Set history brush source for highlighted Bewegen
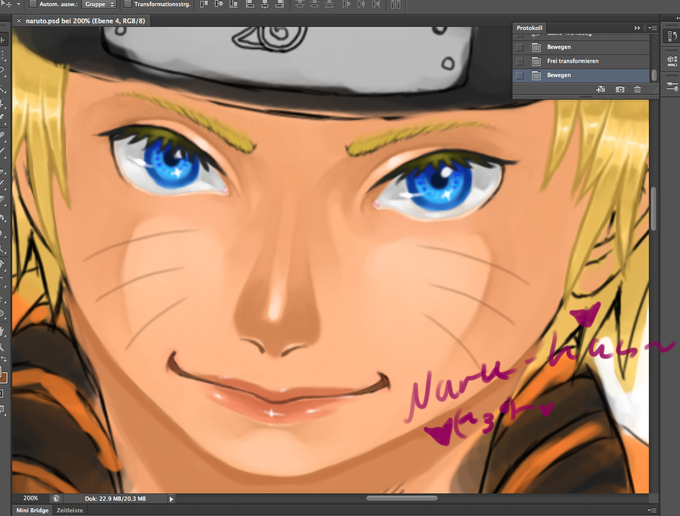 coord(520,75)
